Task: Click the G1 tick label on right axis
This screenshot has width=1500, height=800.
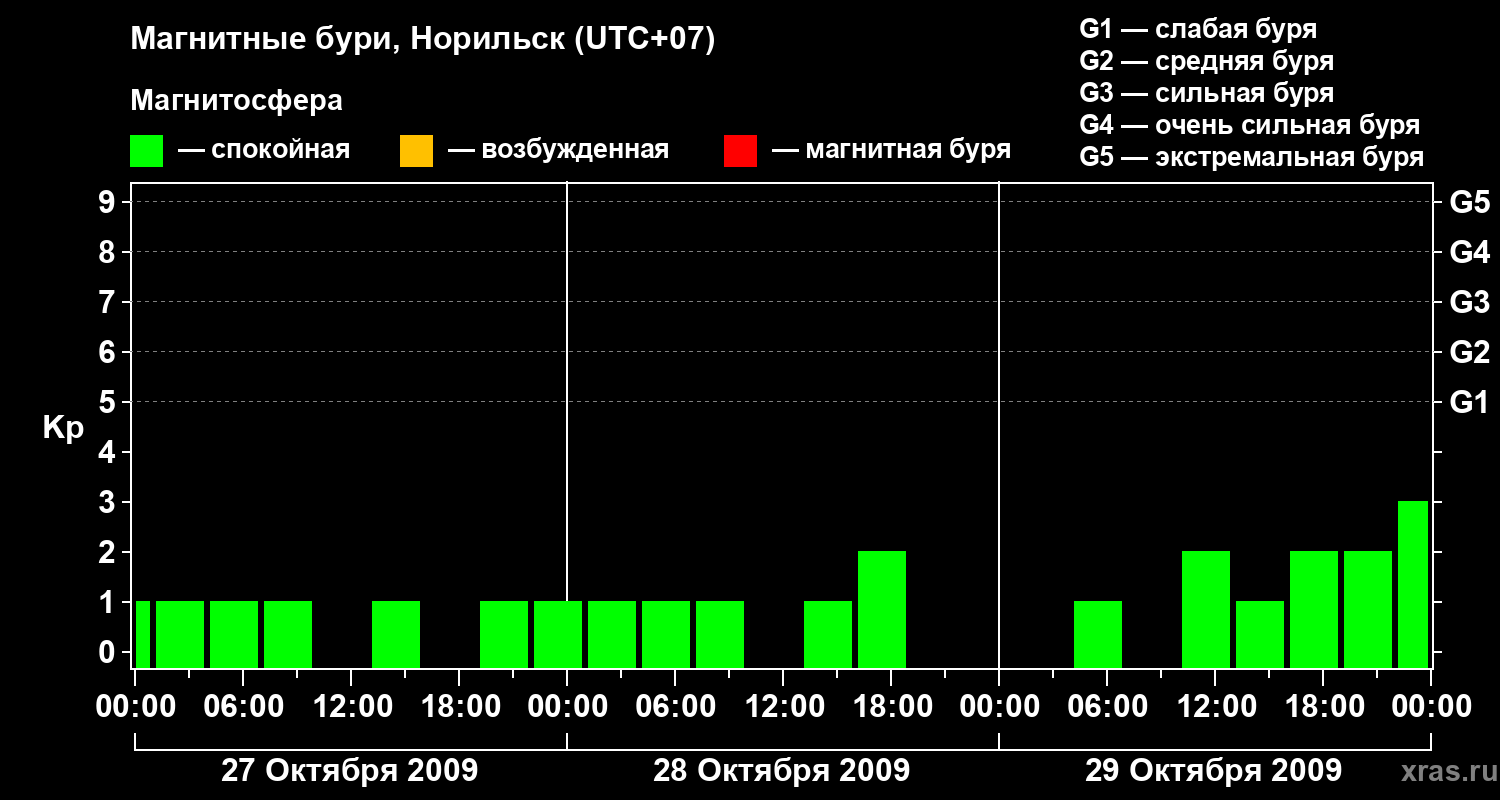Action: [1470, 402]
